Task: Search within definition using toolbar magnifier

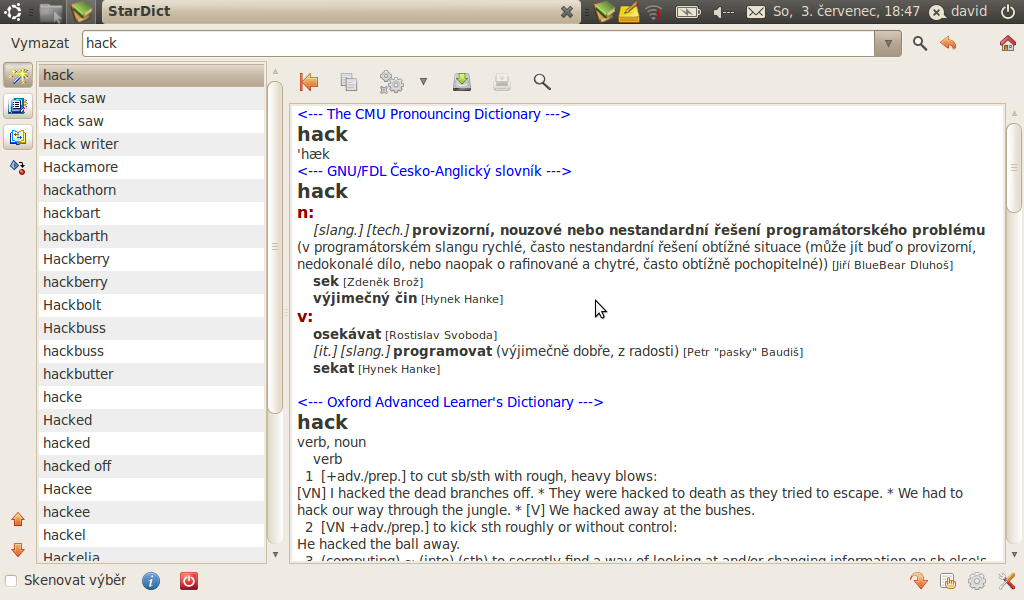Action: [541, 82]
